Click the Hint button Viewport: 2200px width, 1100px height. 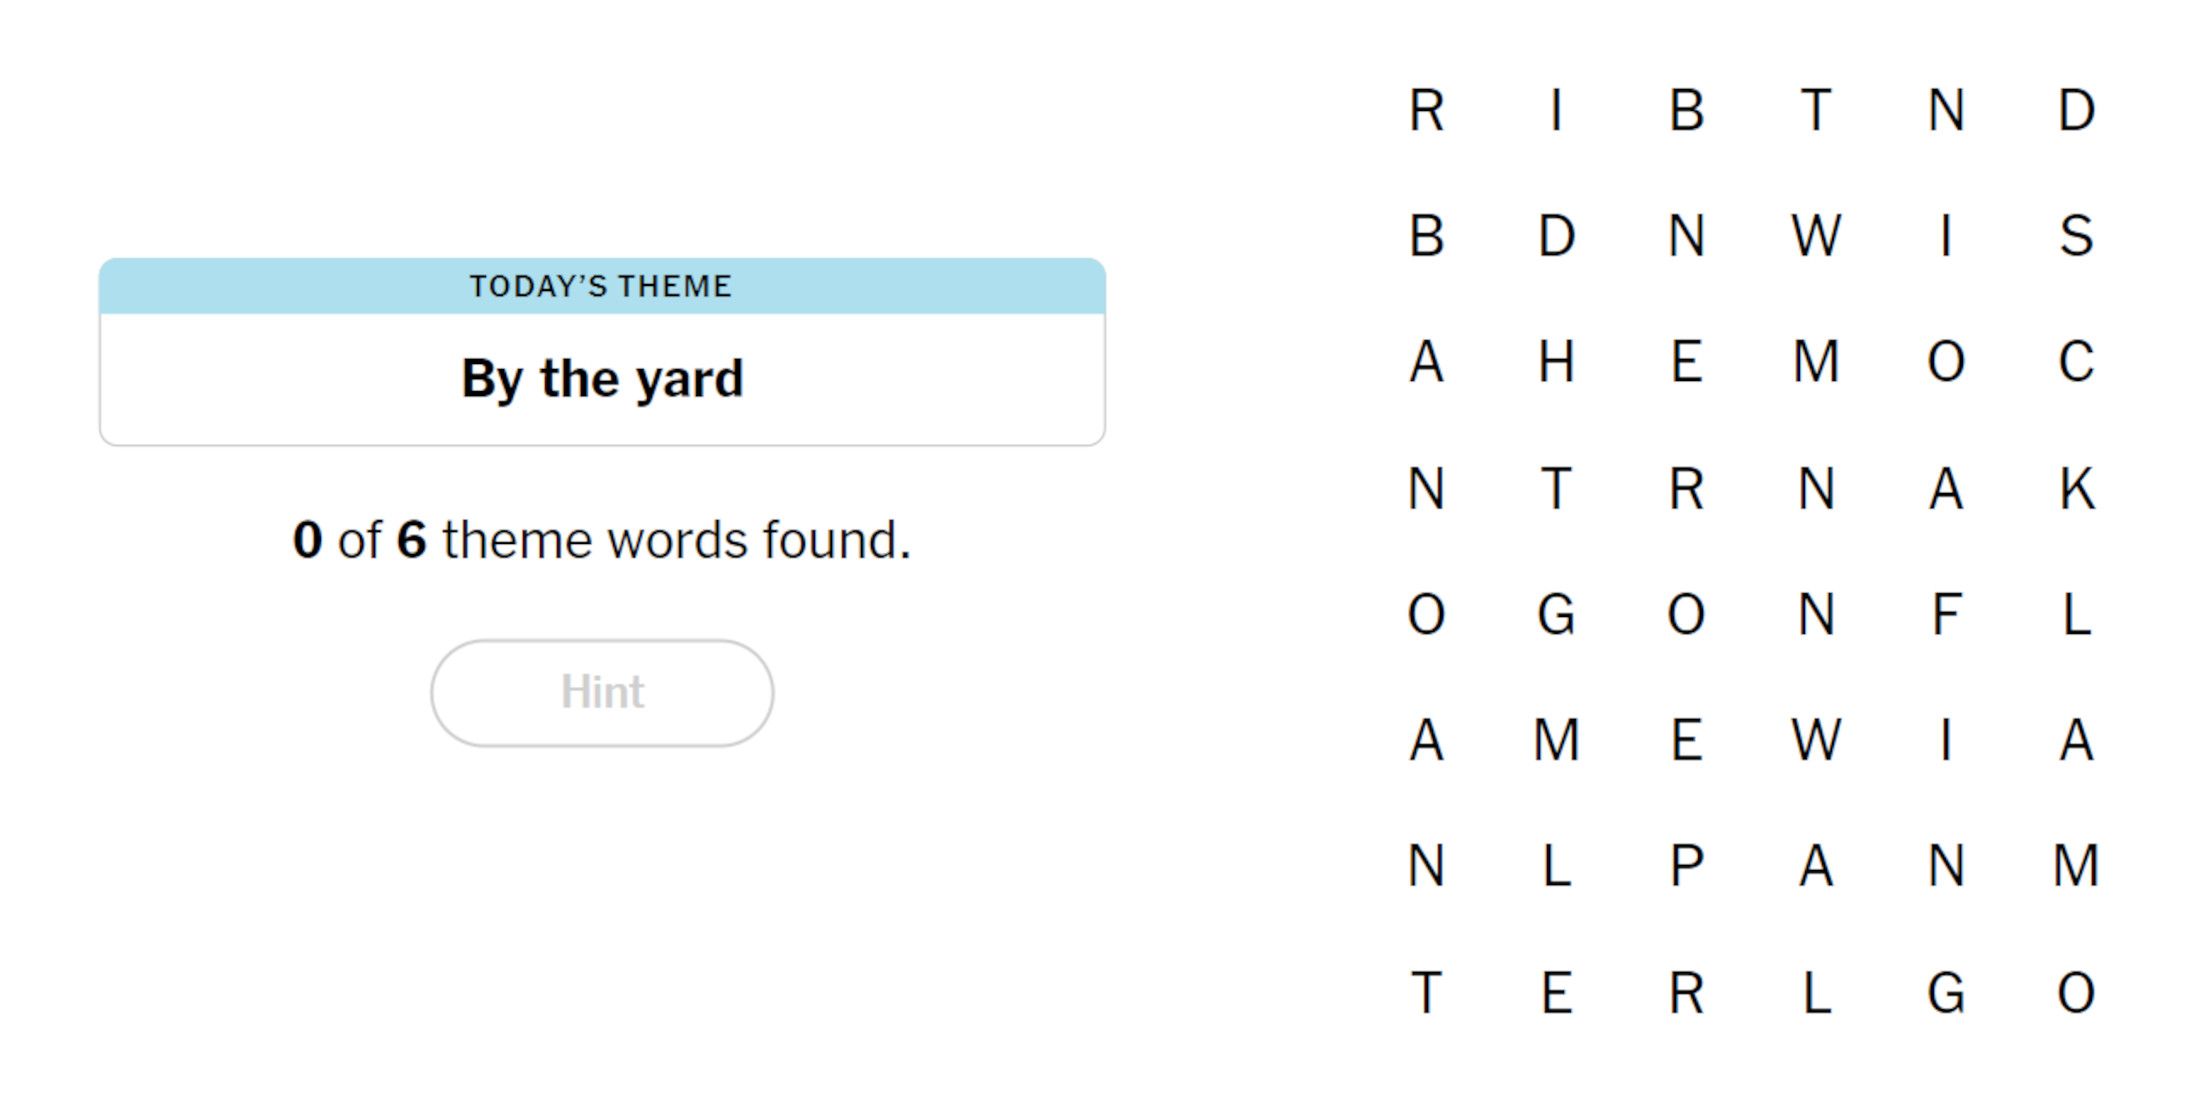point(600,692)
